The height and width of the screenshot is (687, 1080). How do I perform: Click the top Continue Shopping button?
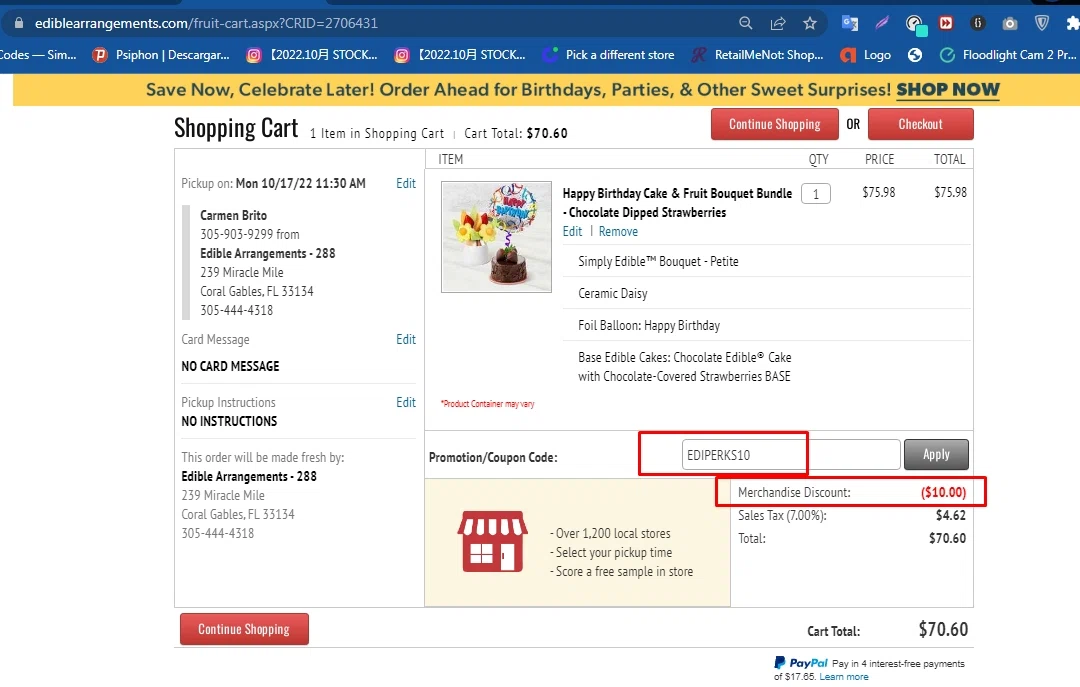coord(775,124)
